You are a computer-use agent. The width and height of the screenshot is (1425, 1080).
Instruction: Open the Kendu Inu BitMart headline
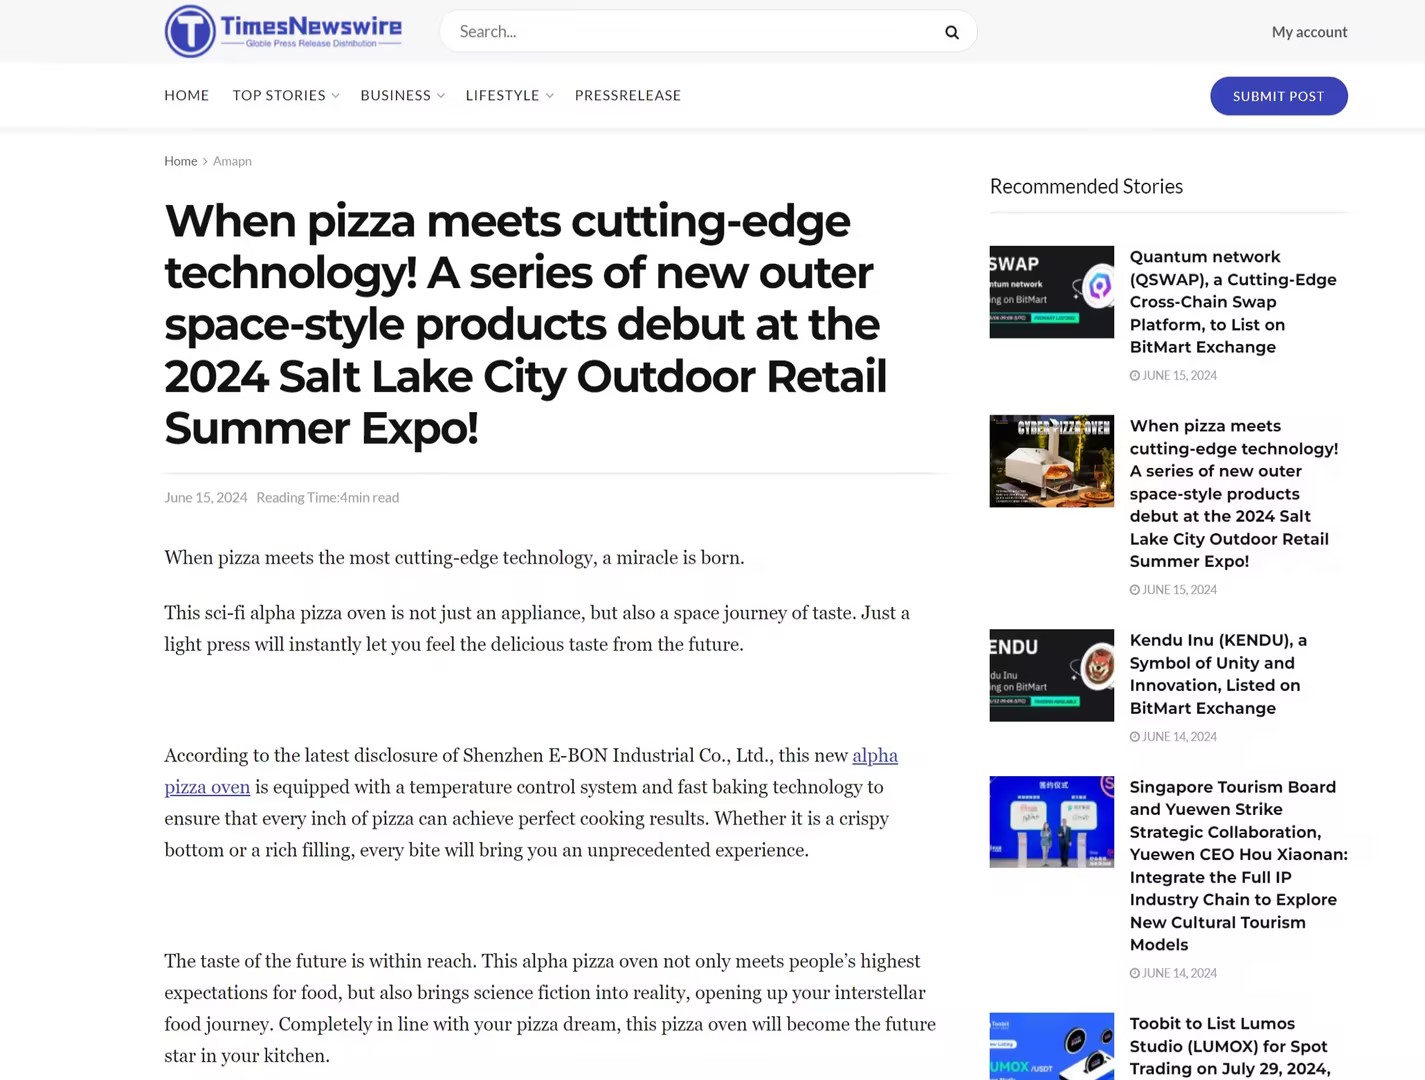click(x=1218, y=674)
